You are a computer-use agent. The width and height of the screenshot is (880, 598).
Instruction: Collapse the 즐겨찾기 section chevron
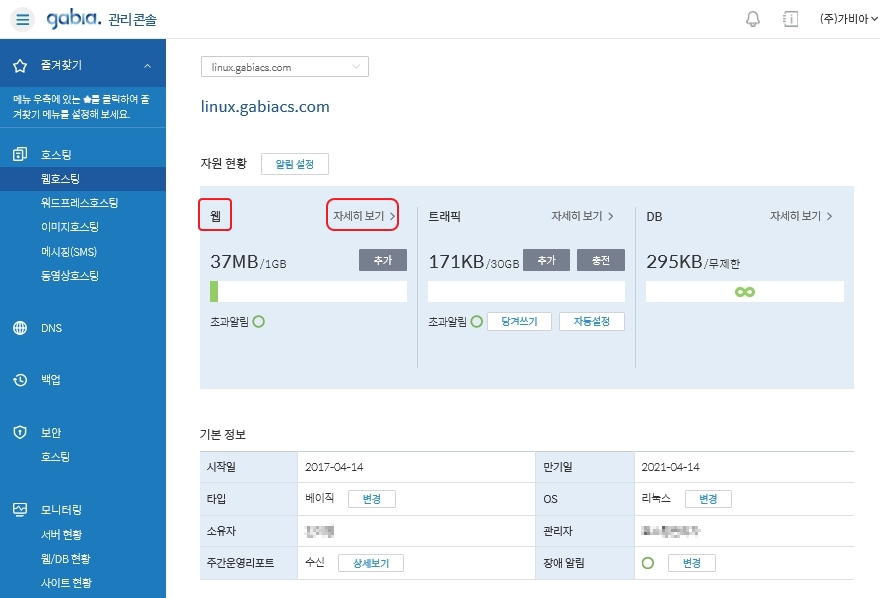148,66
